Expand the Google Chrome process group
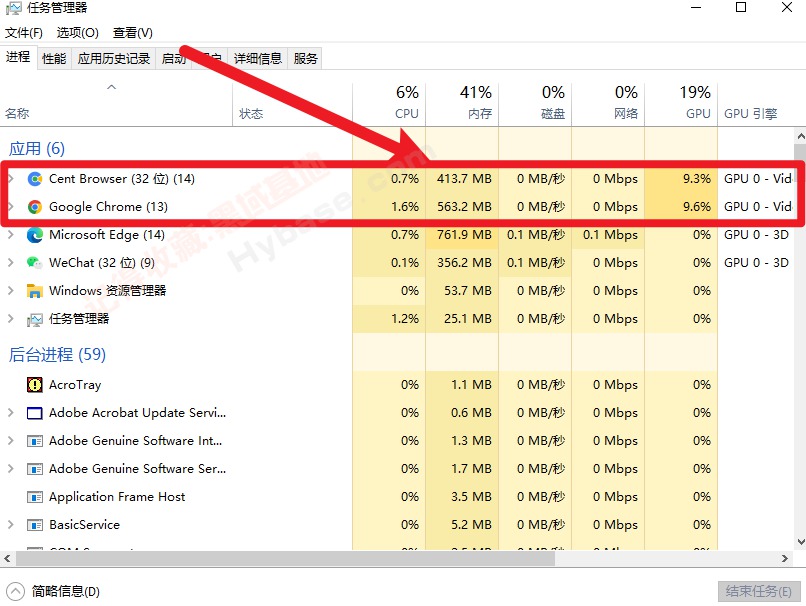Image resolution: width=806 pixels, height=606 pixels. [11, 207]
